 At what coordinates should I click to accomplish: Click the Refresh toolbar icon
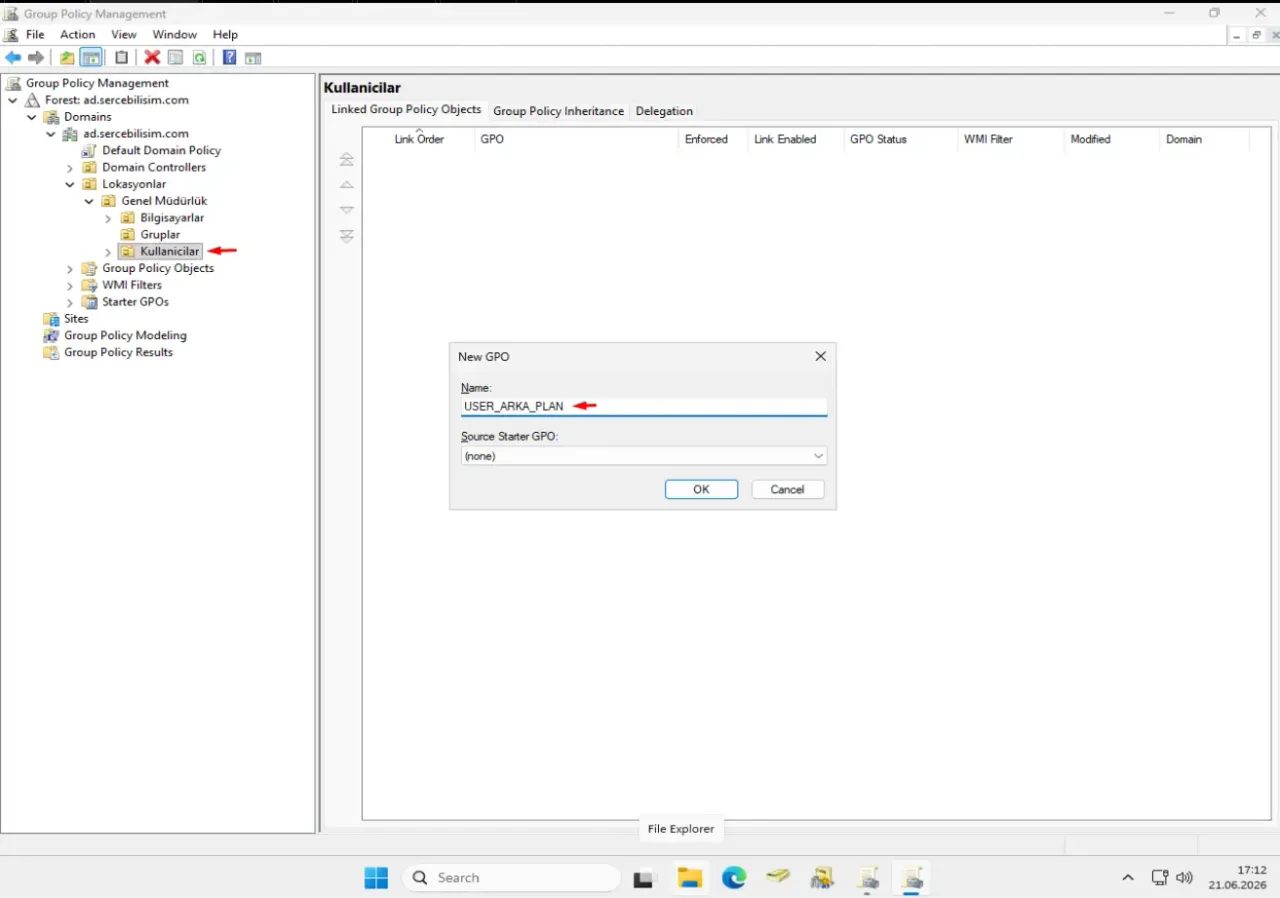point(199,58)
